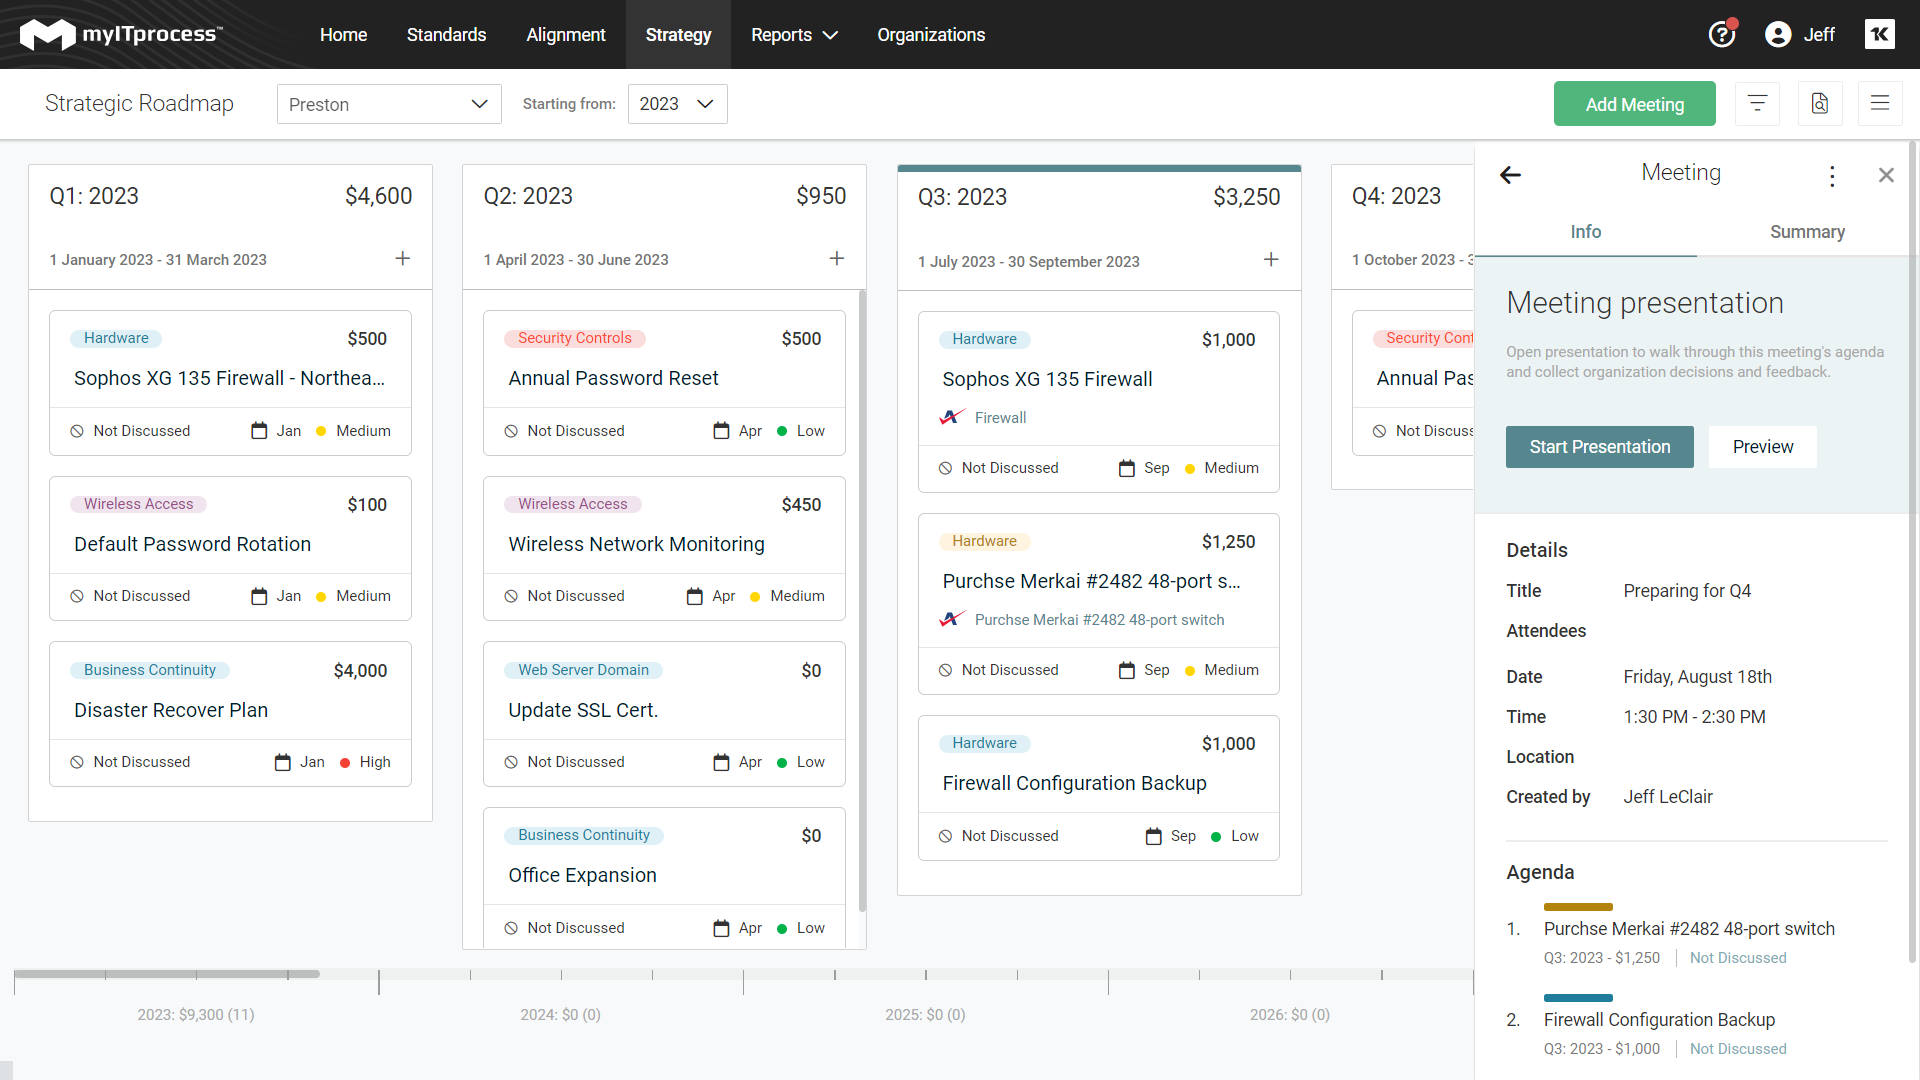Image resolution: width=1920 pixels, height=1080 pixels.
Task: Click Not Discussed status icon on Update SSL Cert.
Action: click(x=511, y=762)
